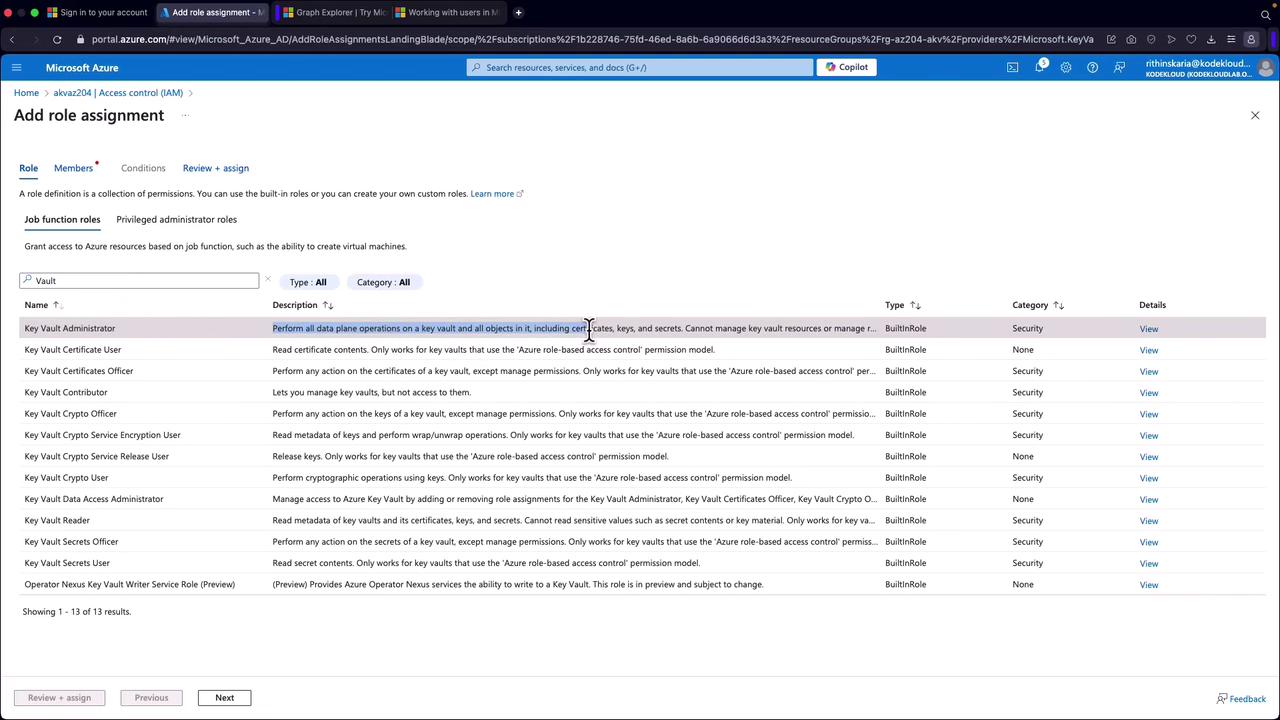
Task: Click the Next button
Action: [224, 698]
